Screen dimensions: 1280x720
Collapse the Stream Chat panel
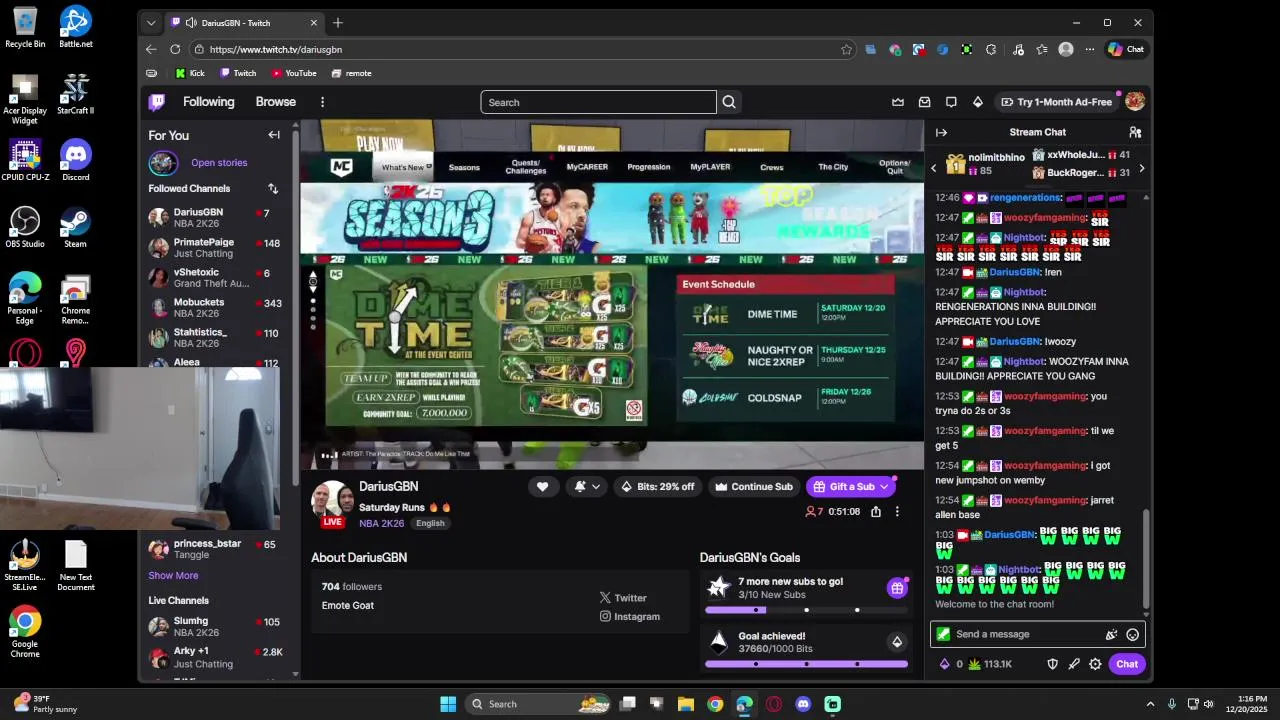[x=941, y=132]
